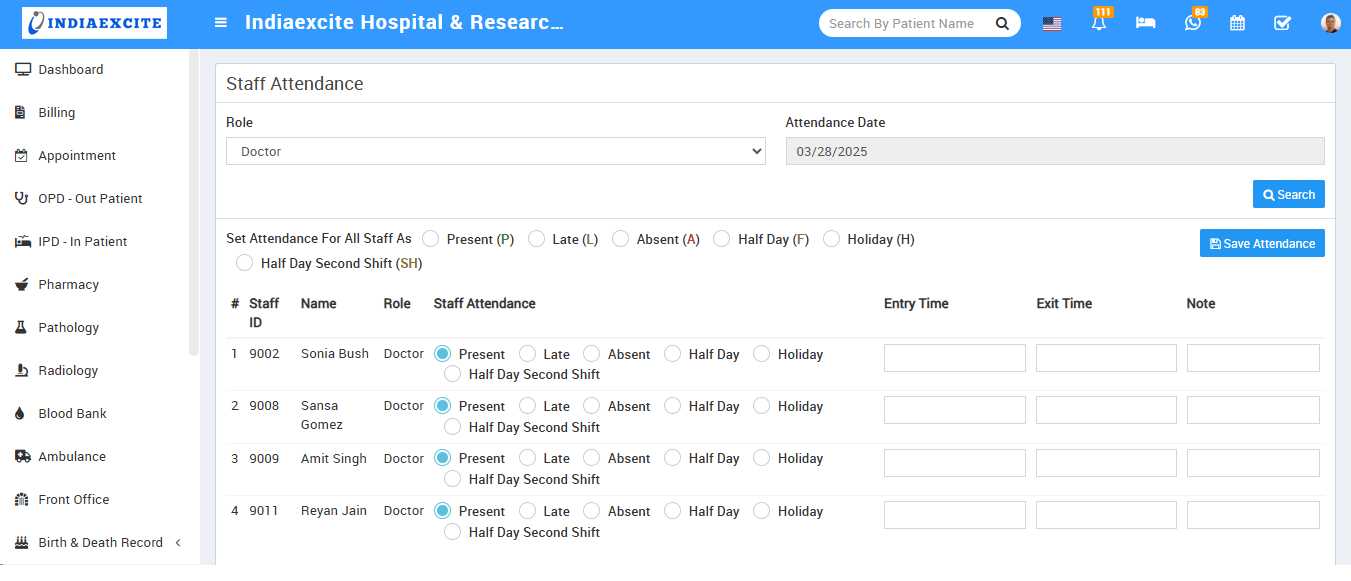The image size is (1351, 581).
Task: Open the task checklist icon
Action: pos(1282,23)
